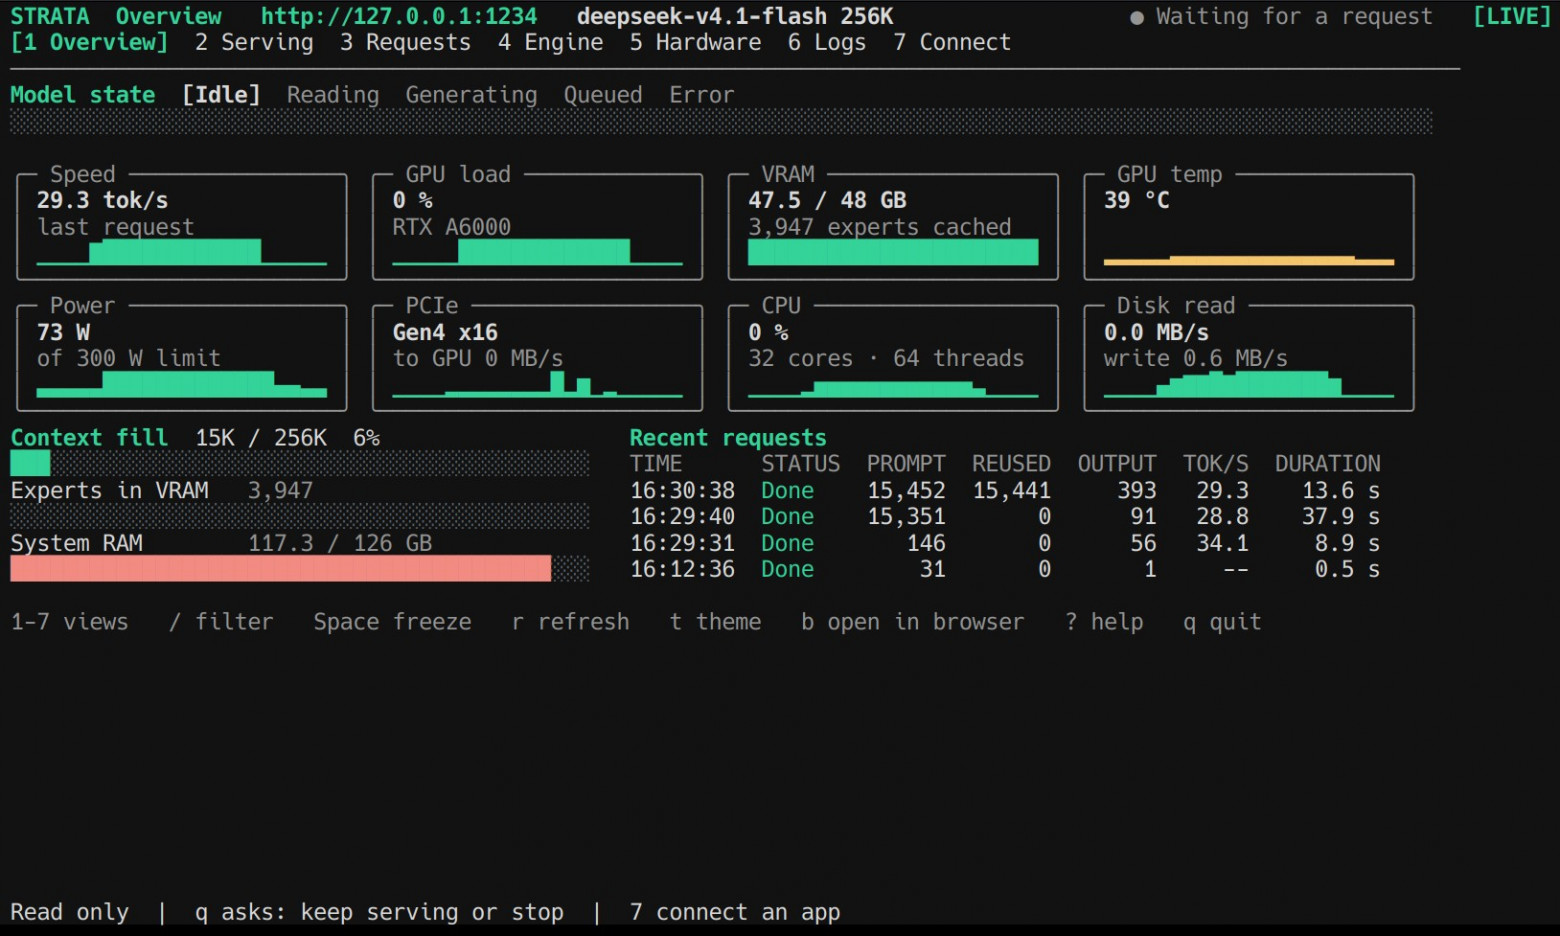The width and height of the screenshot is (1560, 936).
Task: Click the Context fill progress bar
Action: pyautogui.click(x=300, y=463)
